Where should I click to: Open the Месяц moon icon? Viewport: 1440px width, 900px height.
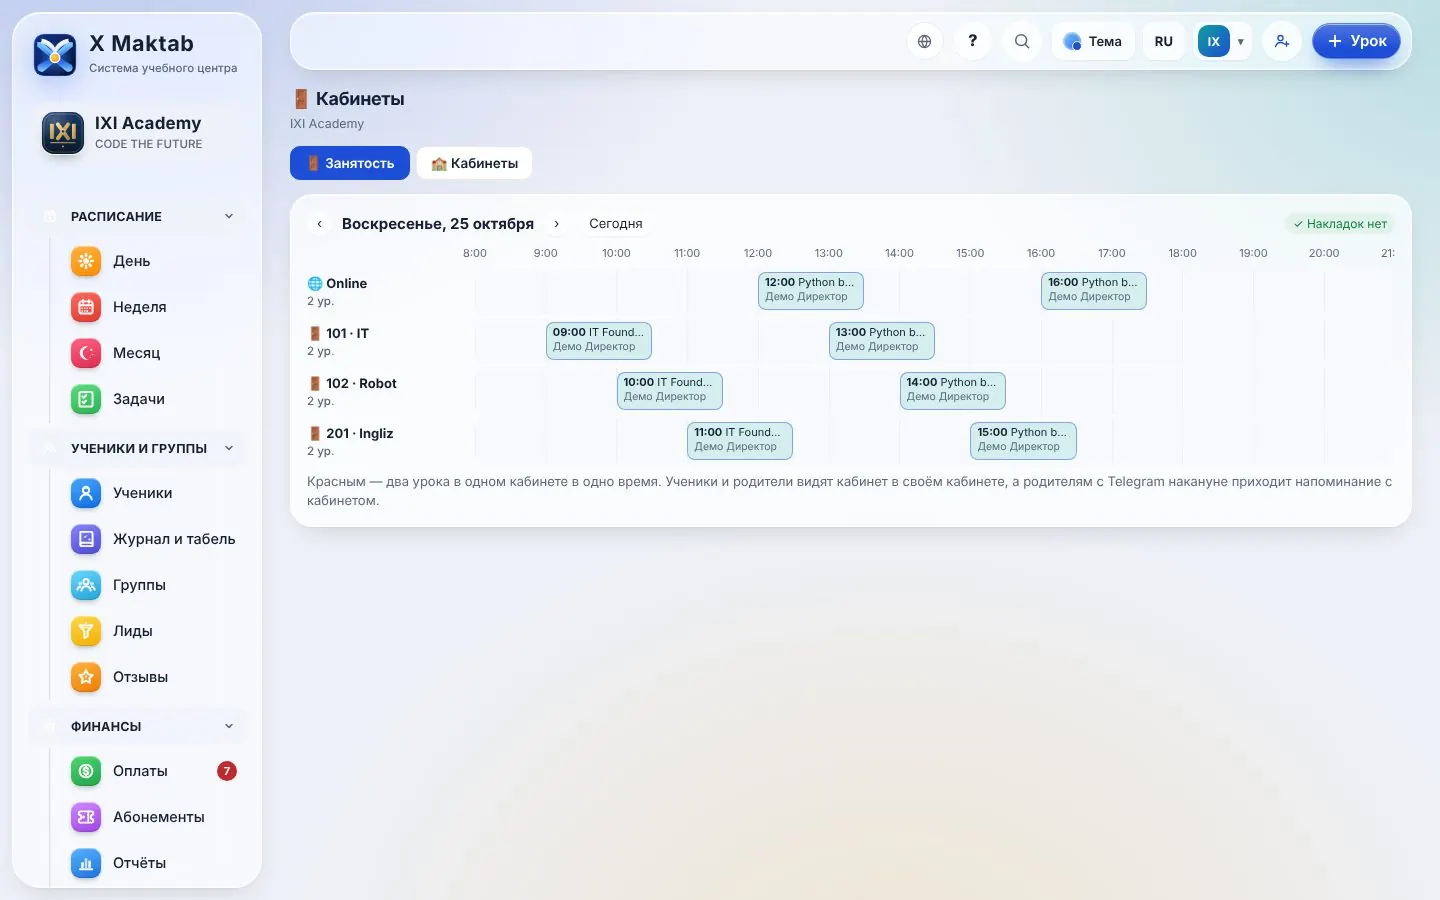click(86, 353)
